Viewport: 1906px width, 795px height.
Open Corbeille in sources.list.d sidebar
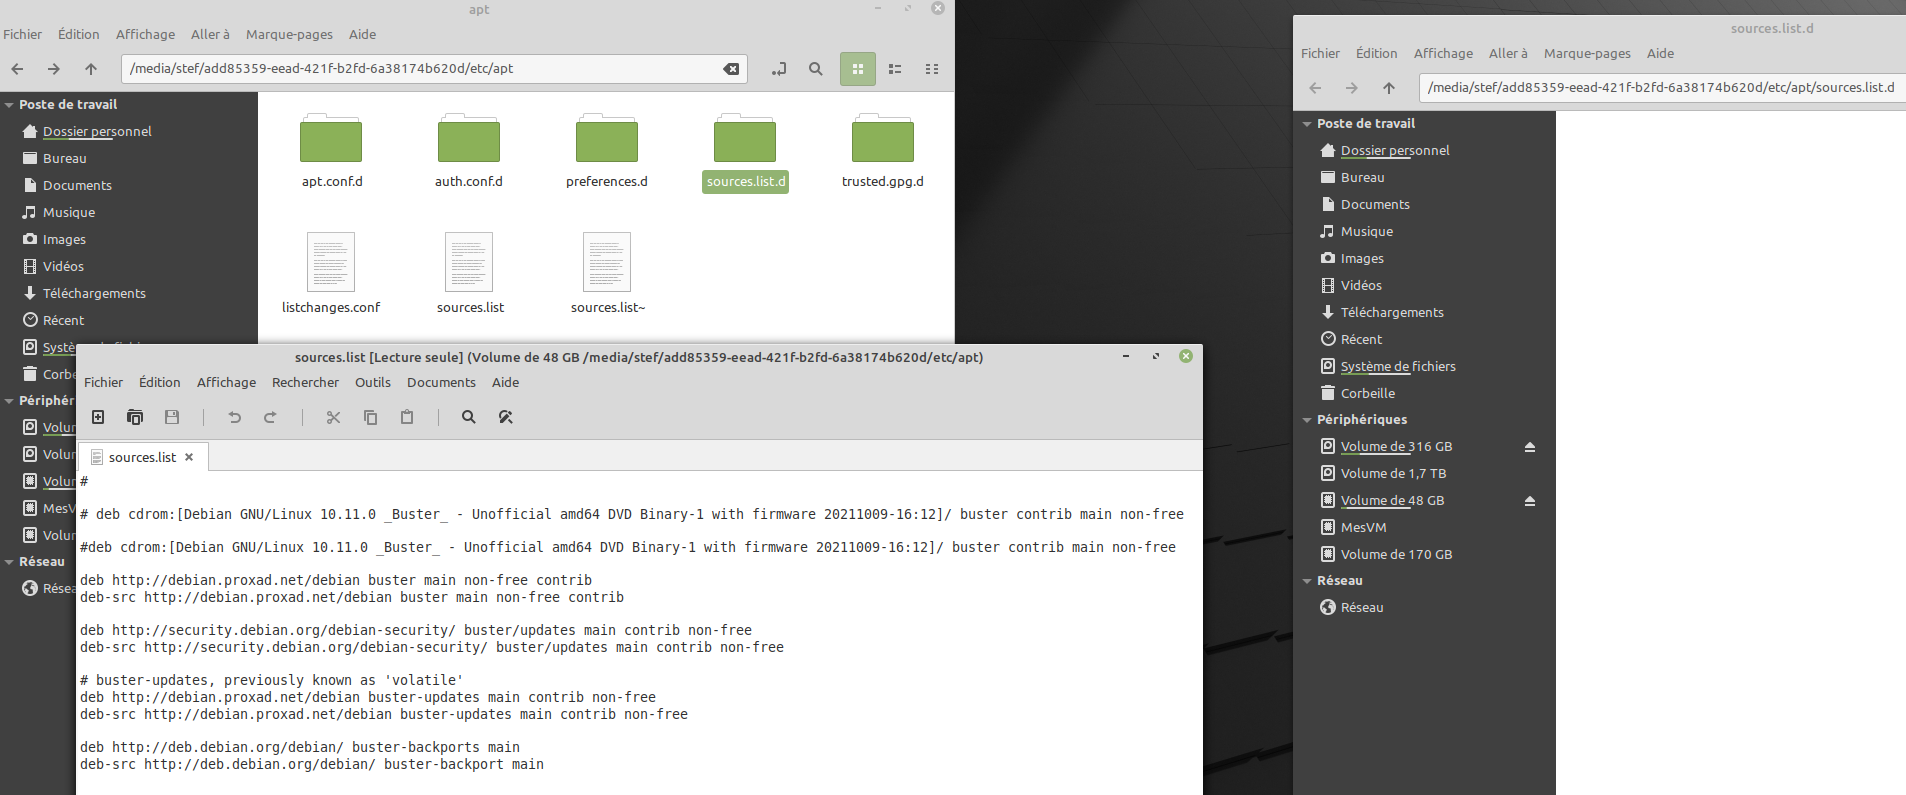click(1367, 394)
